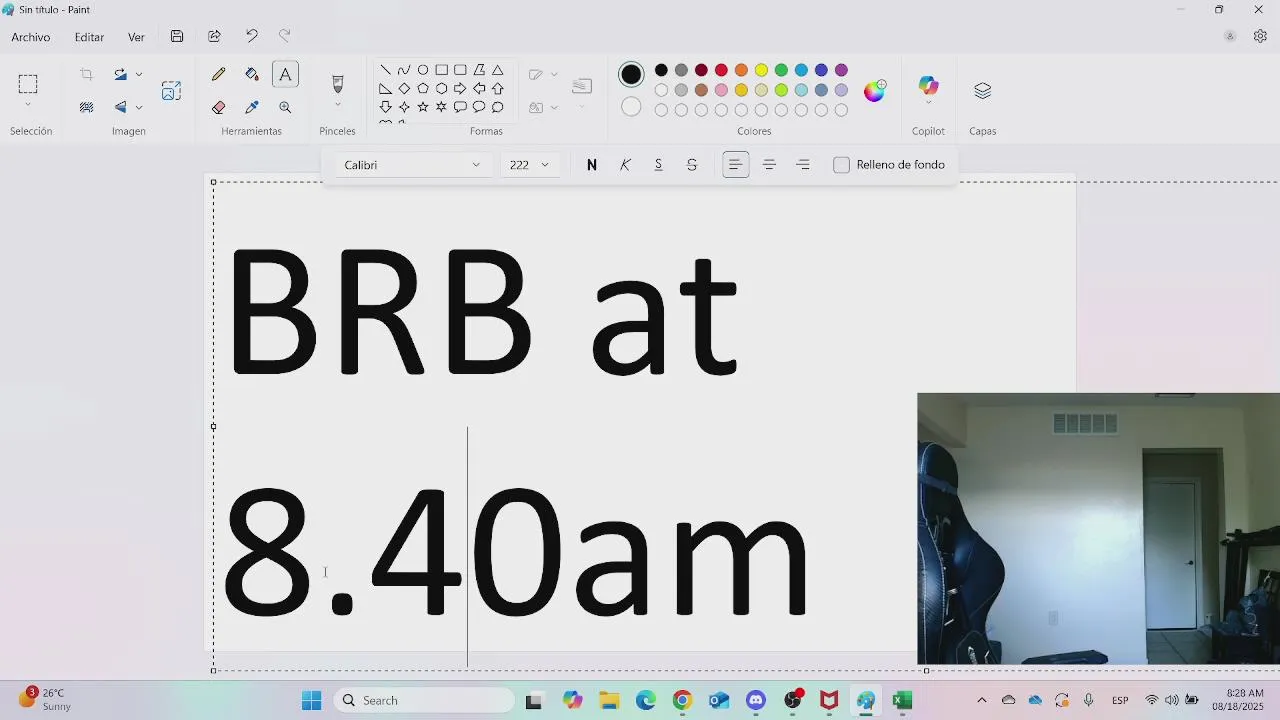Viewport: 1280px width, 720px height.
Task: Set text alignment to center
Action: (769, 165)
